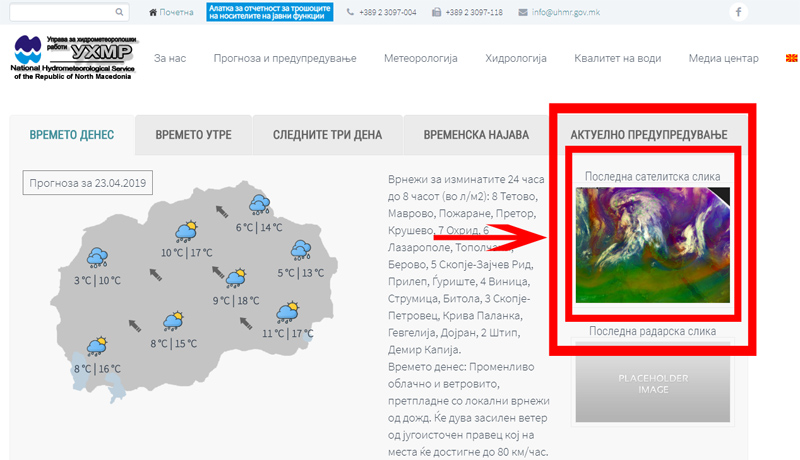Switch to СЛЕДНИТЕ ТРИ ДЕНА tab
Screen dimensions: 800x460
click(327, 135)
